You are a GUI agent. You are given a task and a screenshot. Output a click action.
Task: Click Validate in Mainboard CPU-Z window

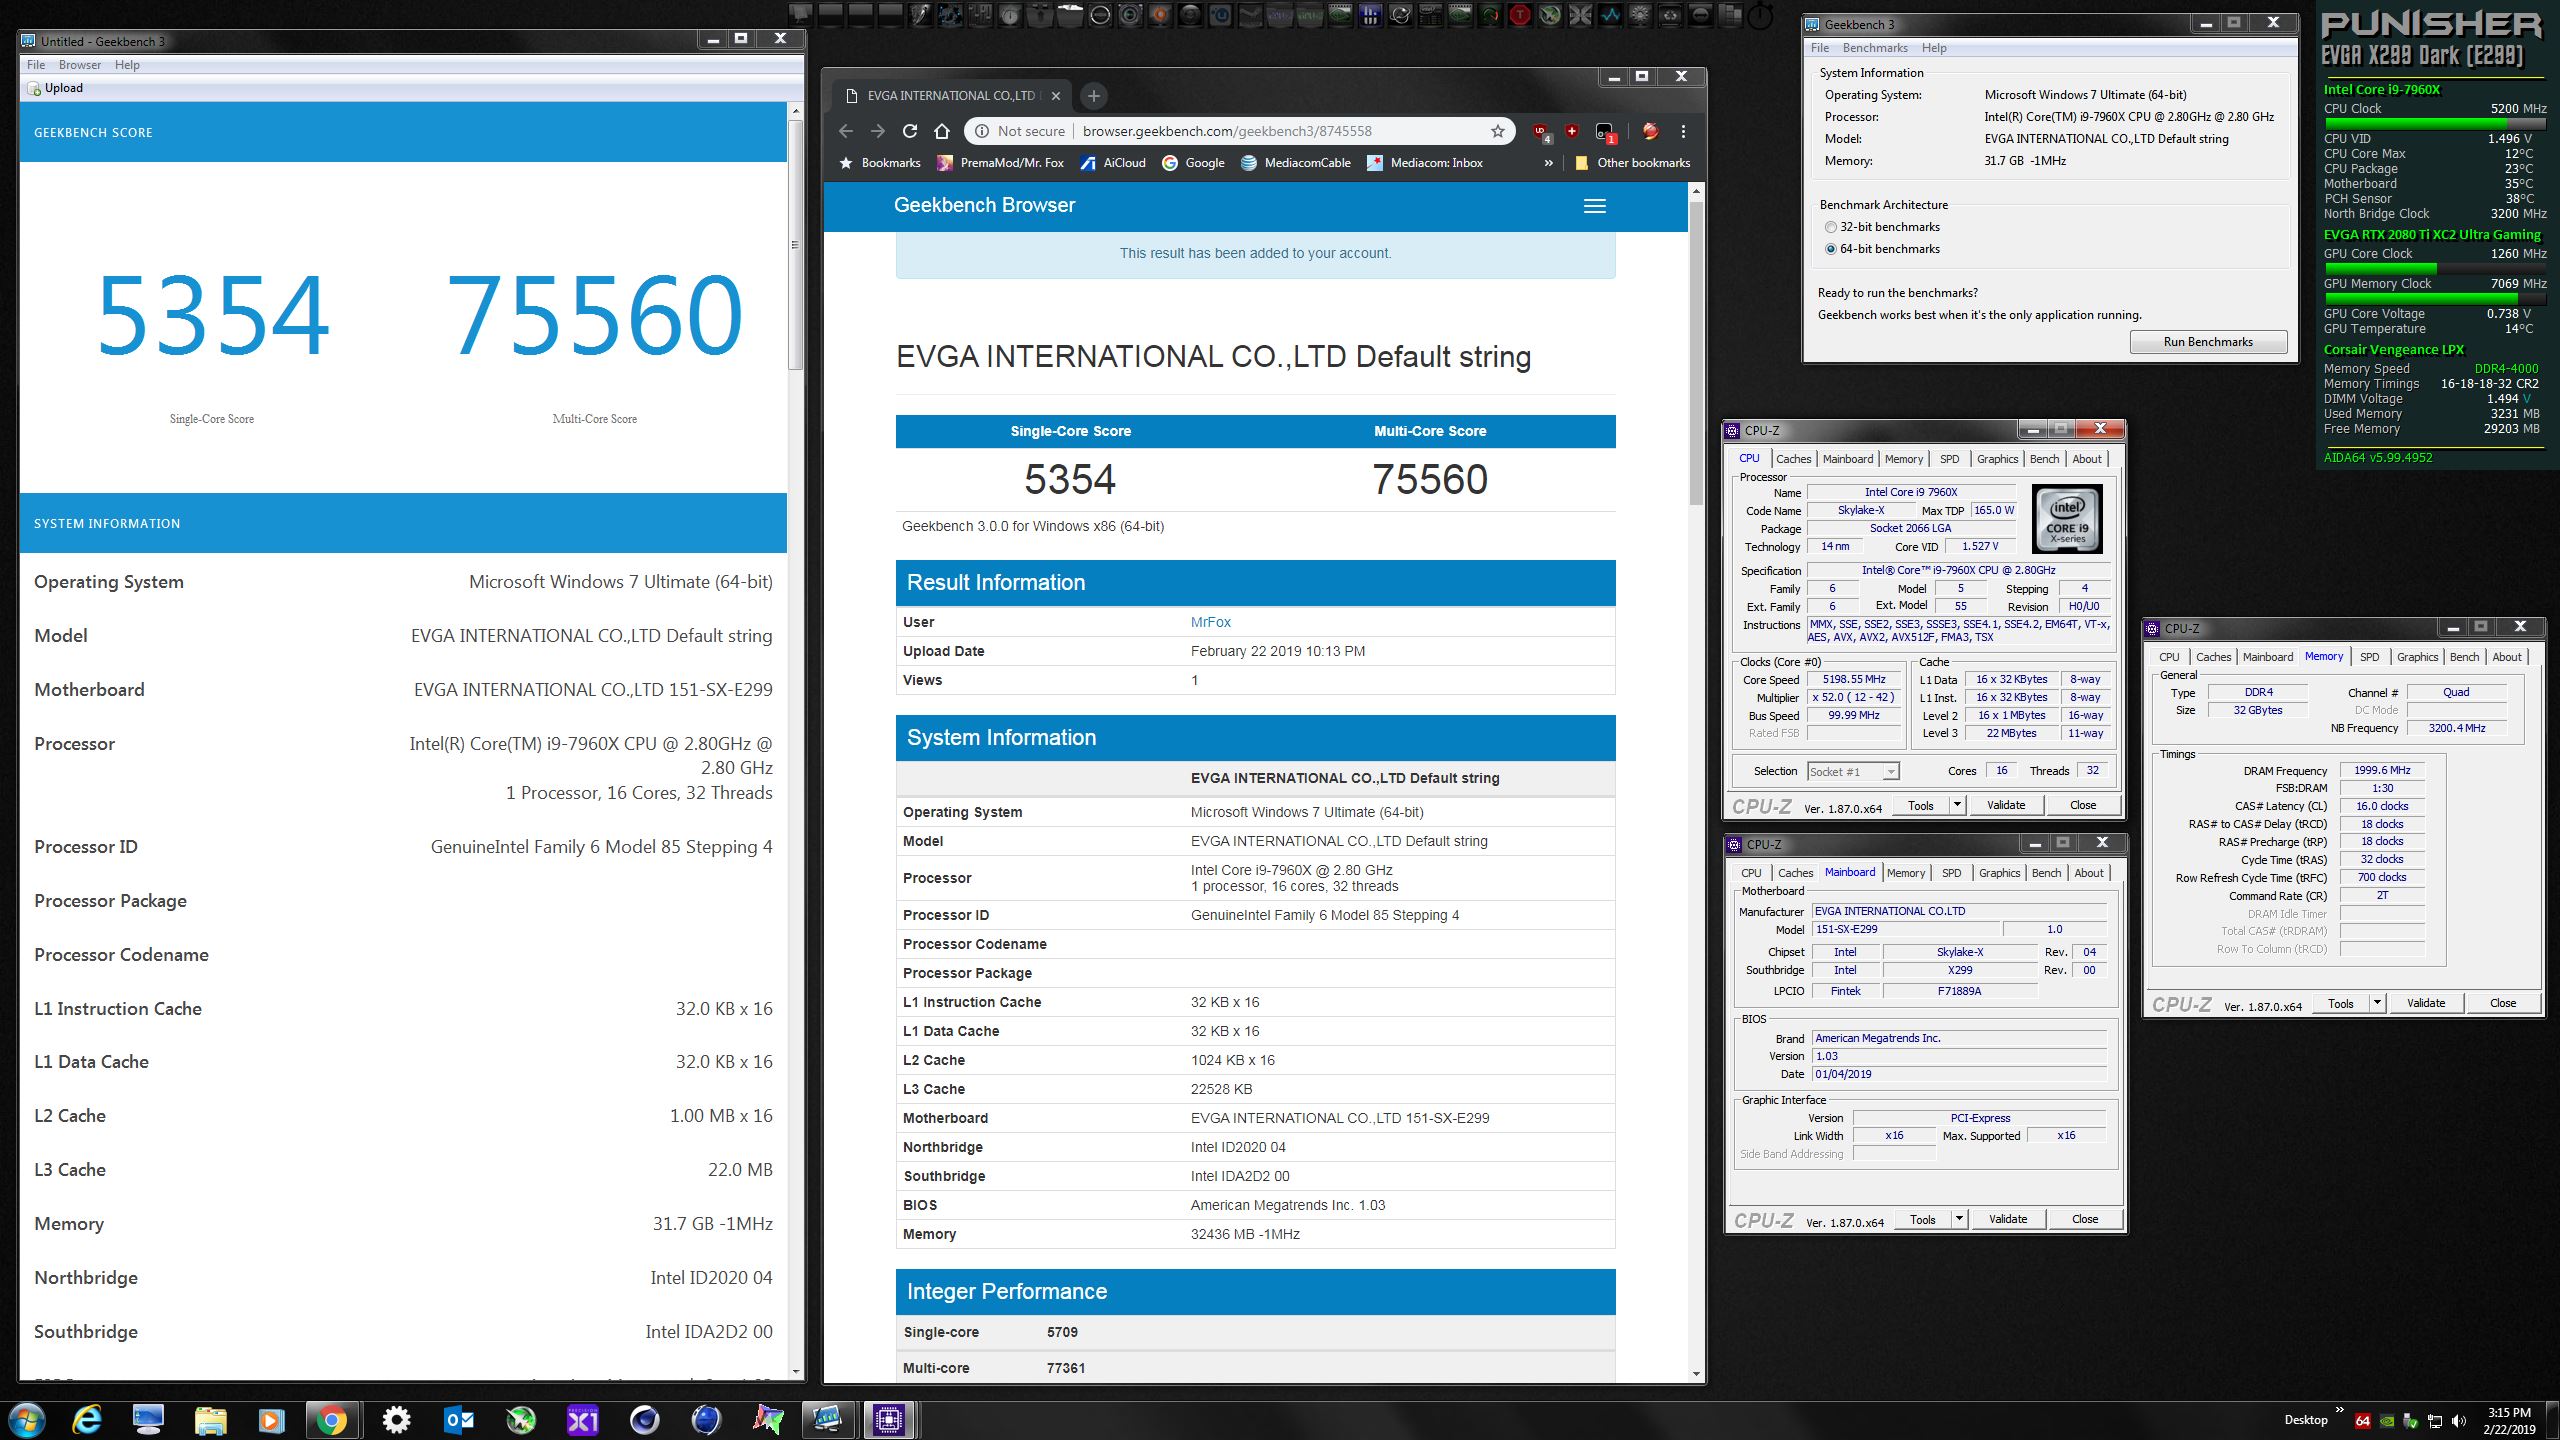[2007, 1219]
